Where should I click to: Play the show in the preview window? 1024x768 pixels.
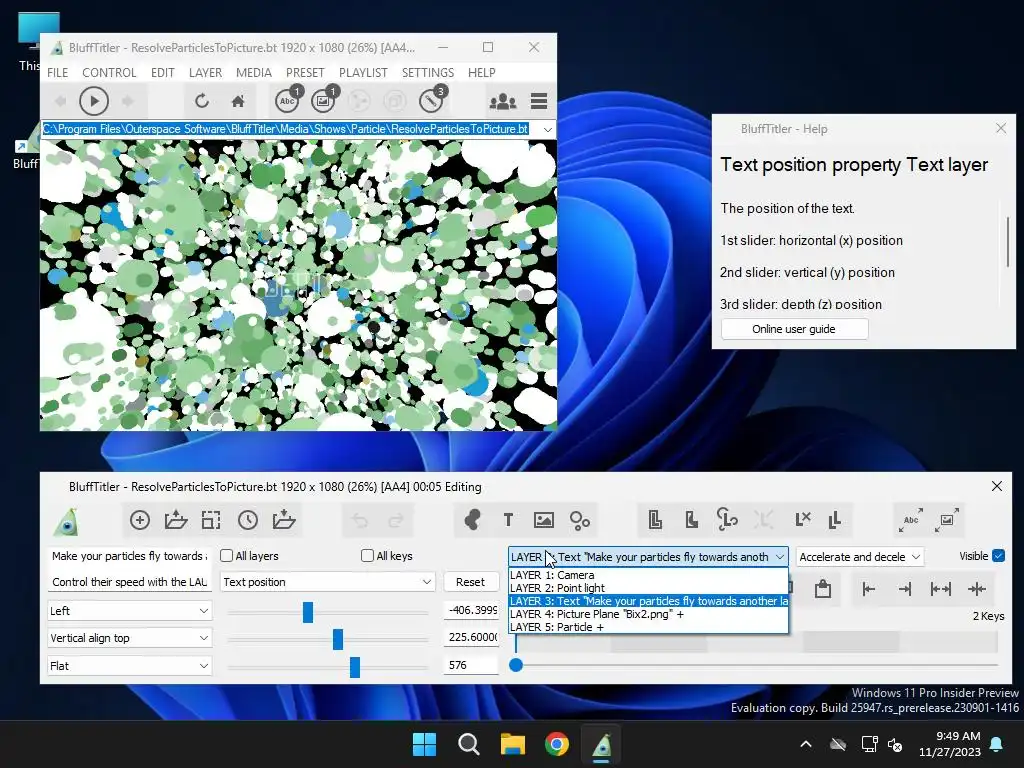(93, 101)
